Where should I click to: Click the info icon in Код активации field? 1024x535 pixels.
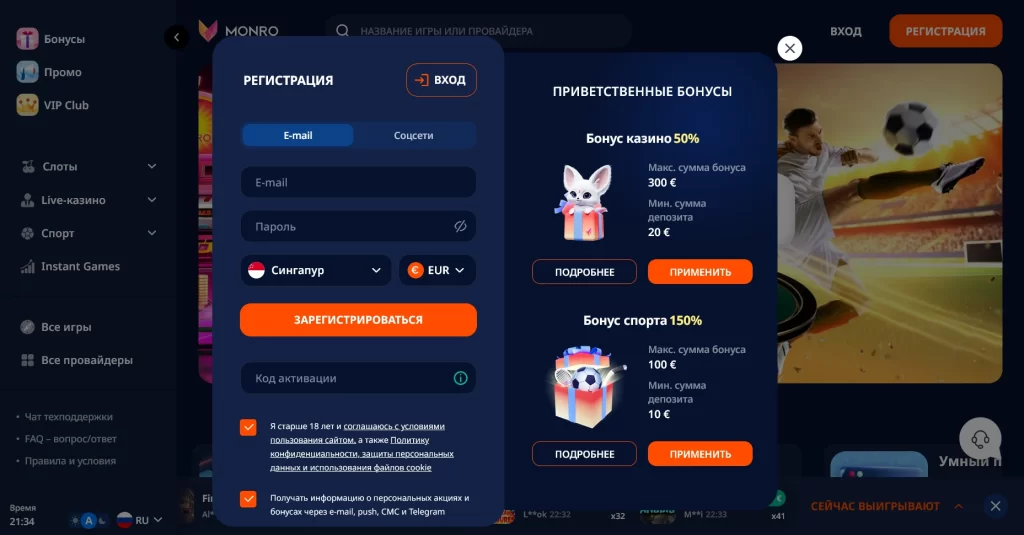click(460, 378)
